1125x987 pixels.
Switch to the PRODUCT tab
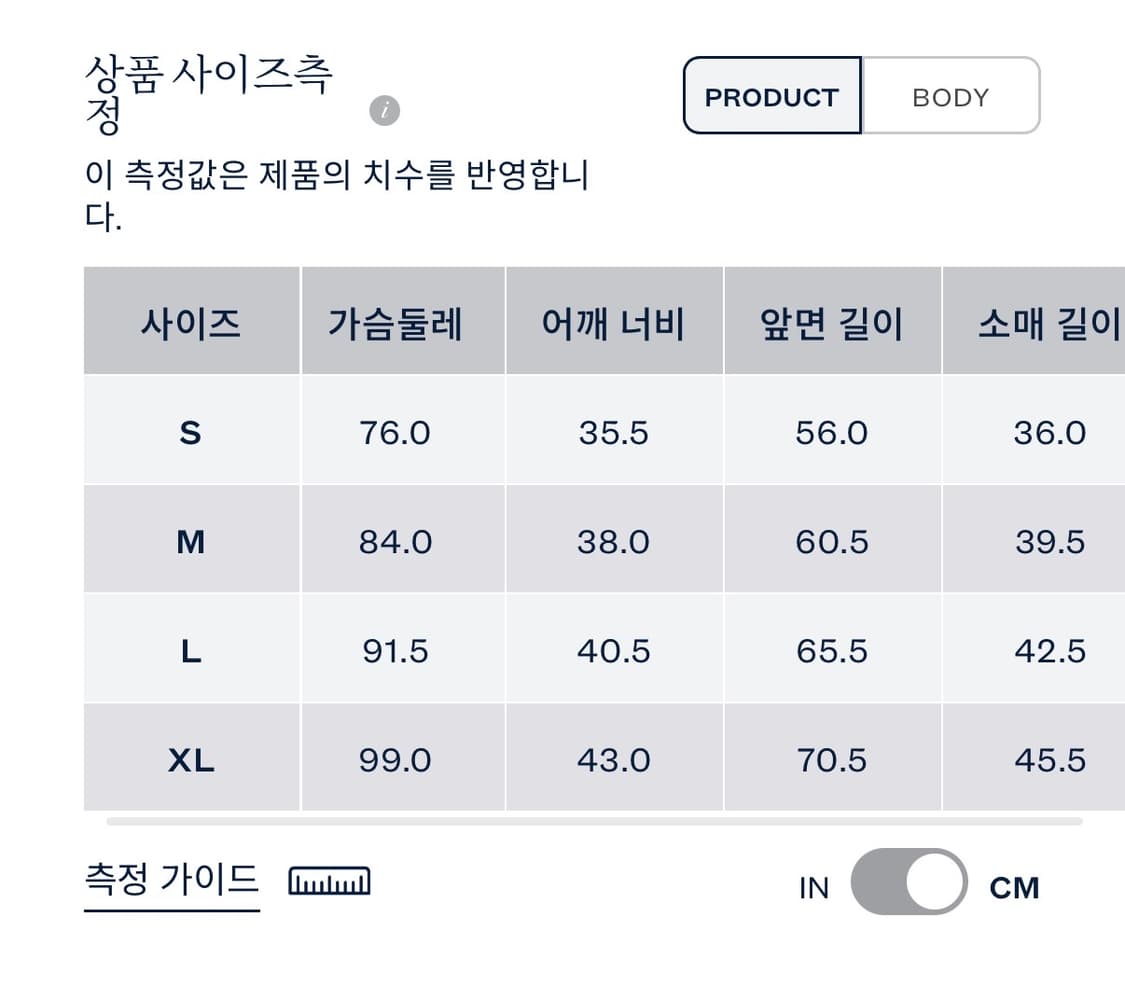771,97
